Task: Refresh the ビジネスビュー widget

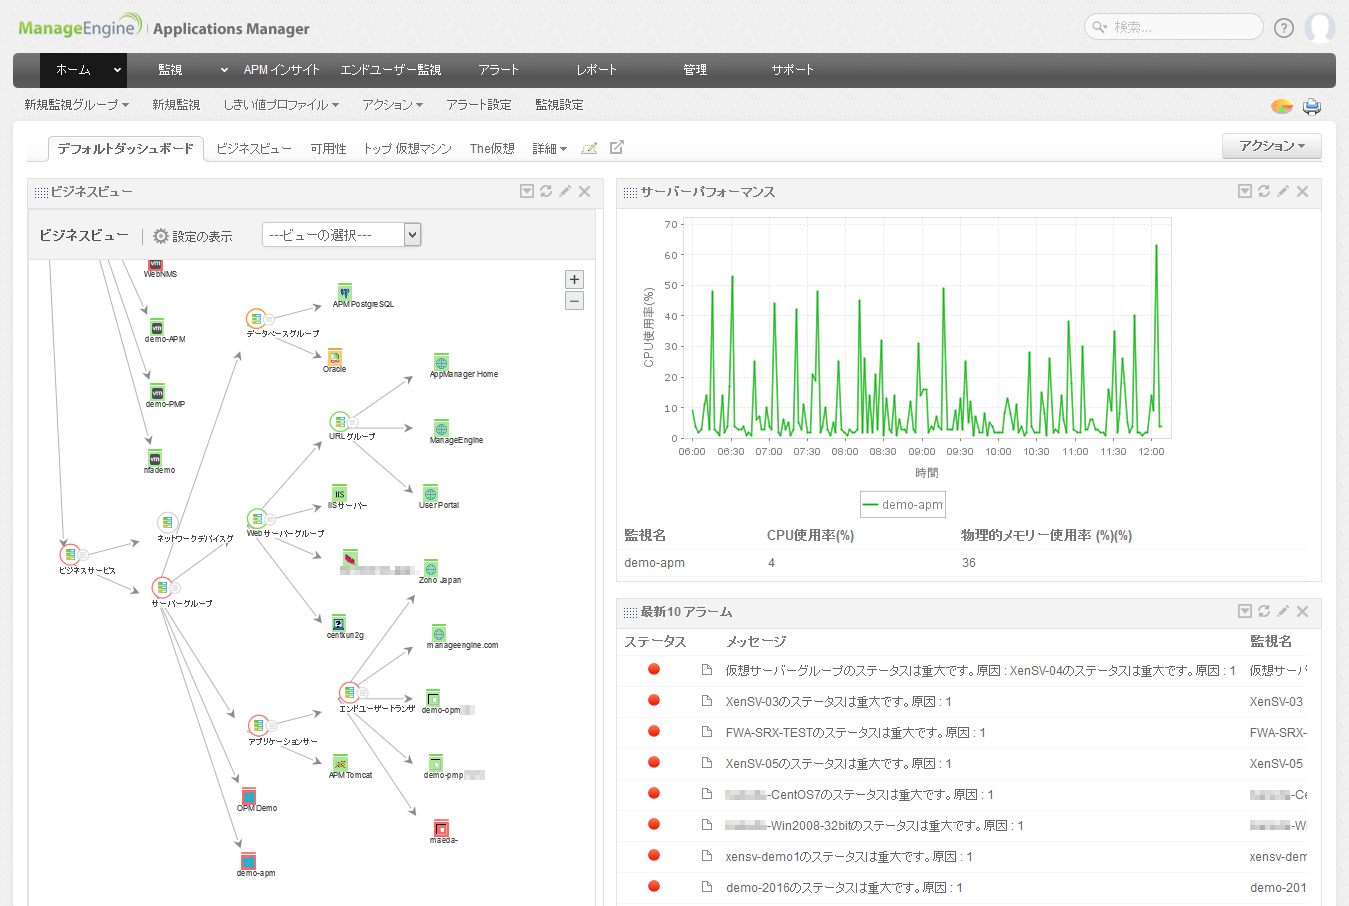Action: tap(546, 191)
